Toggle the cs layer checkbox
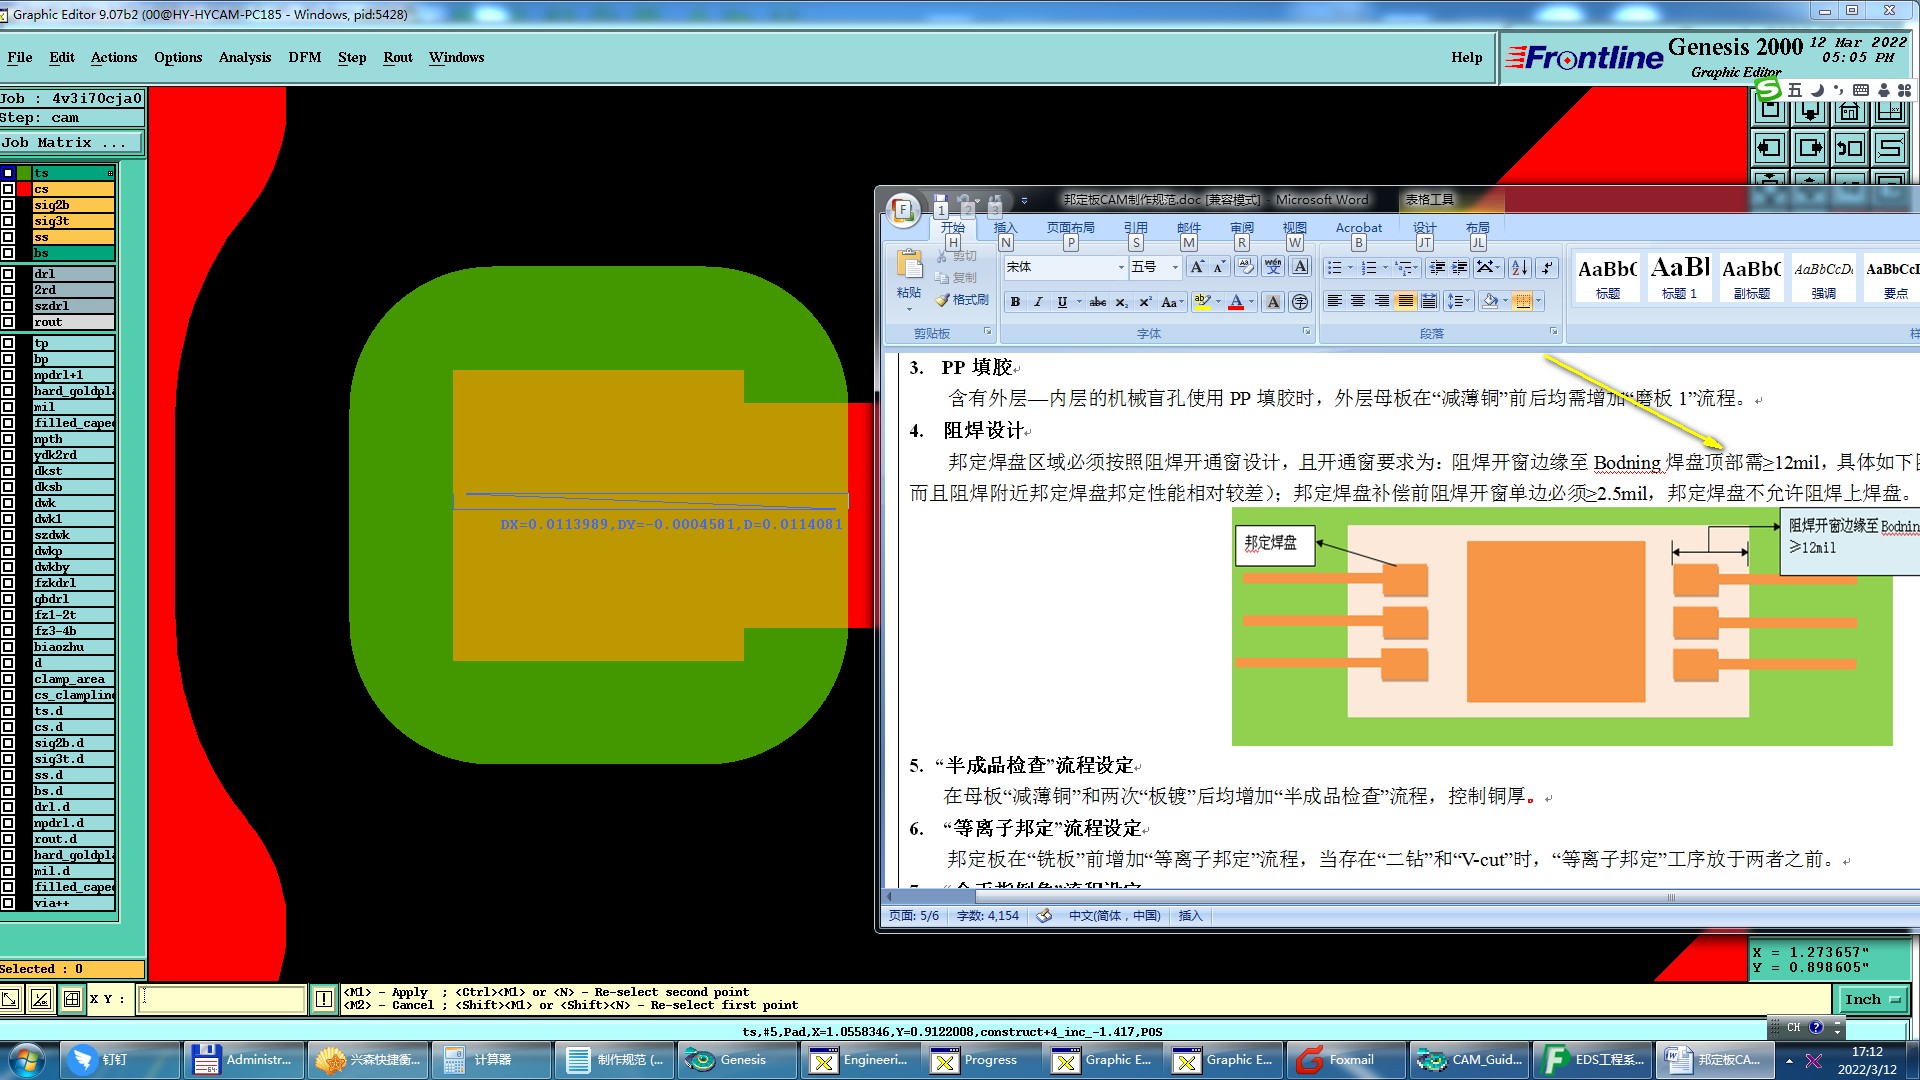 pyautogui.click(x=8, y=189)
